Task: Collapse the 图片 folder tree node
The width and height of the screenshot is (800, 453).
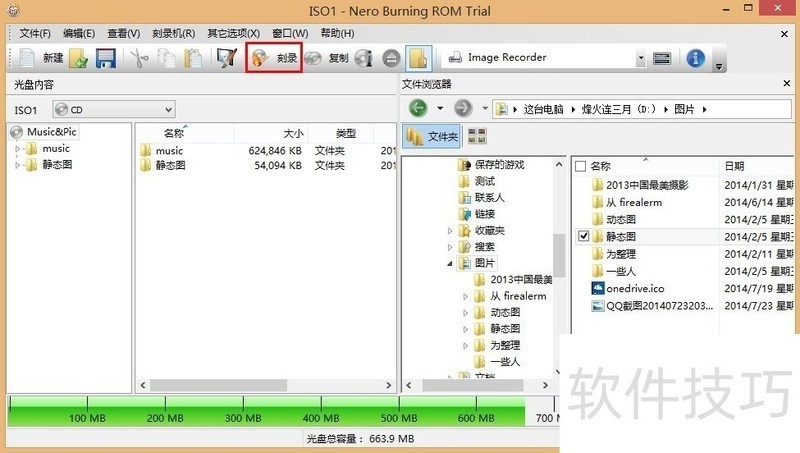Action: [449, 264]
